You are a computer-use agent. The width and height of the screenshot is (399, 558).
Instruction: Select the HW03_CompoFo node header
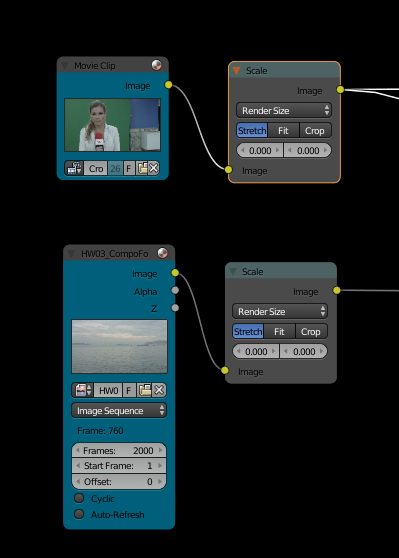(x=119, y=253)
